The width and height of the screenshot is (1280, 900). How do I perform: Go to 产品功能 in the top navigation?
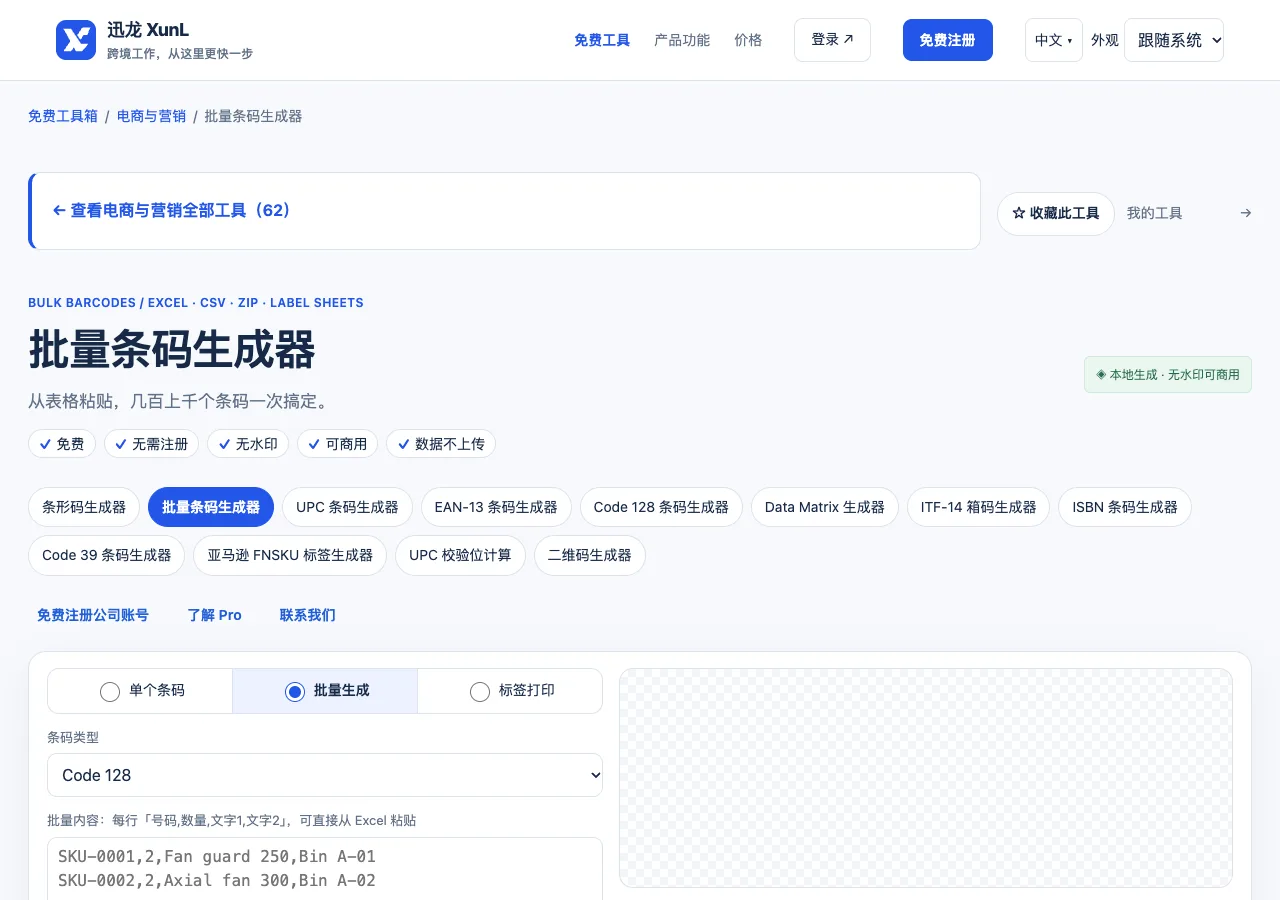pos(682,40)
